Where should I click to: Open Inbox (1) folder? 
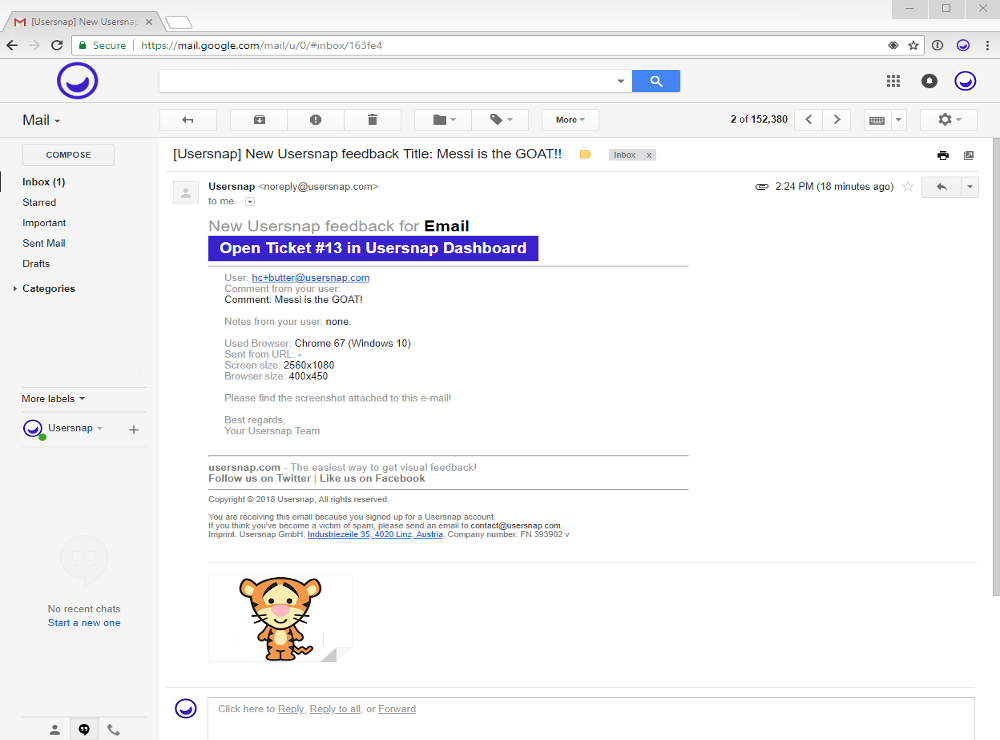[x=43, y=182]
